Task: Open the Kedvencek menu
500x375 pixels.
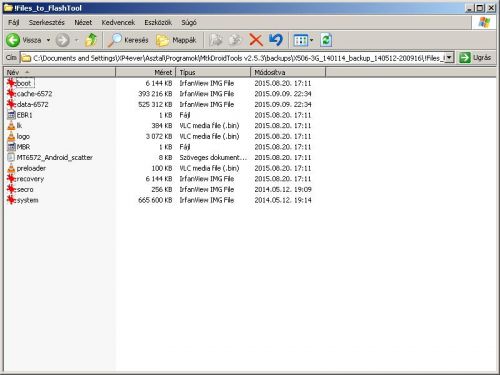Action: [x=118, y=22]
